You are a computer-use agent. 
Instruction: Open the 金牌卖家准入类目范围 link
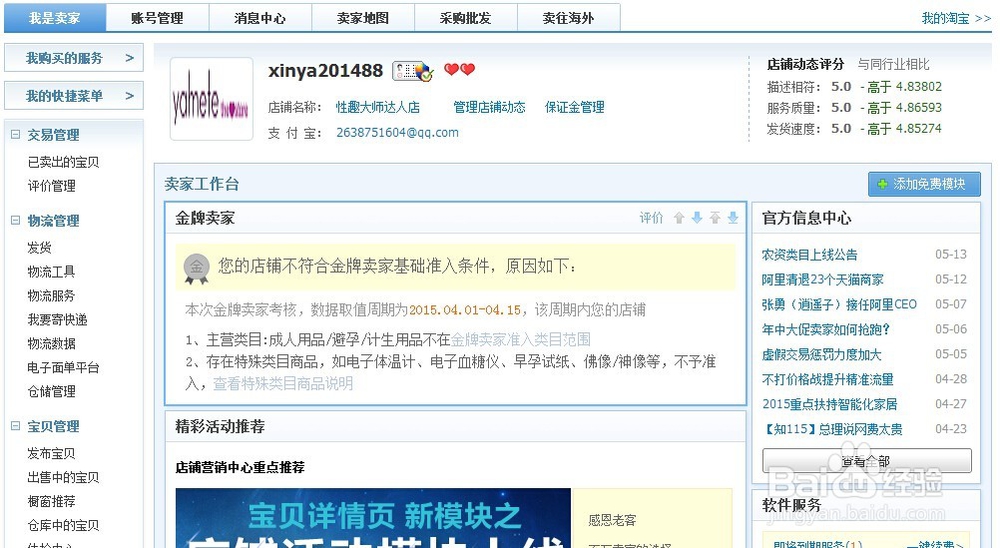520,339
